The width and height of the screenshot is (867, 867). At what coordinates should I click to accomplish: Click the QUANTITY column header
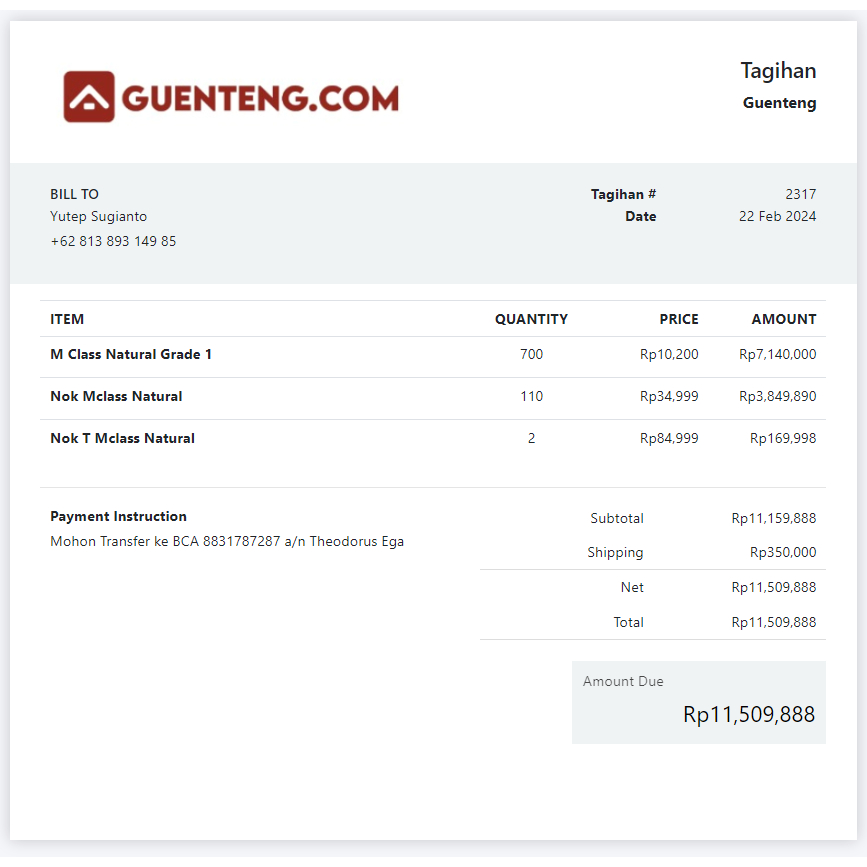pos(531,319)
